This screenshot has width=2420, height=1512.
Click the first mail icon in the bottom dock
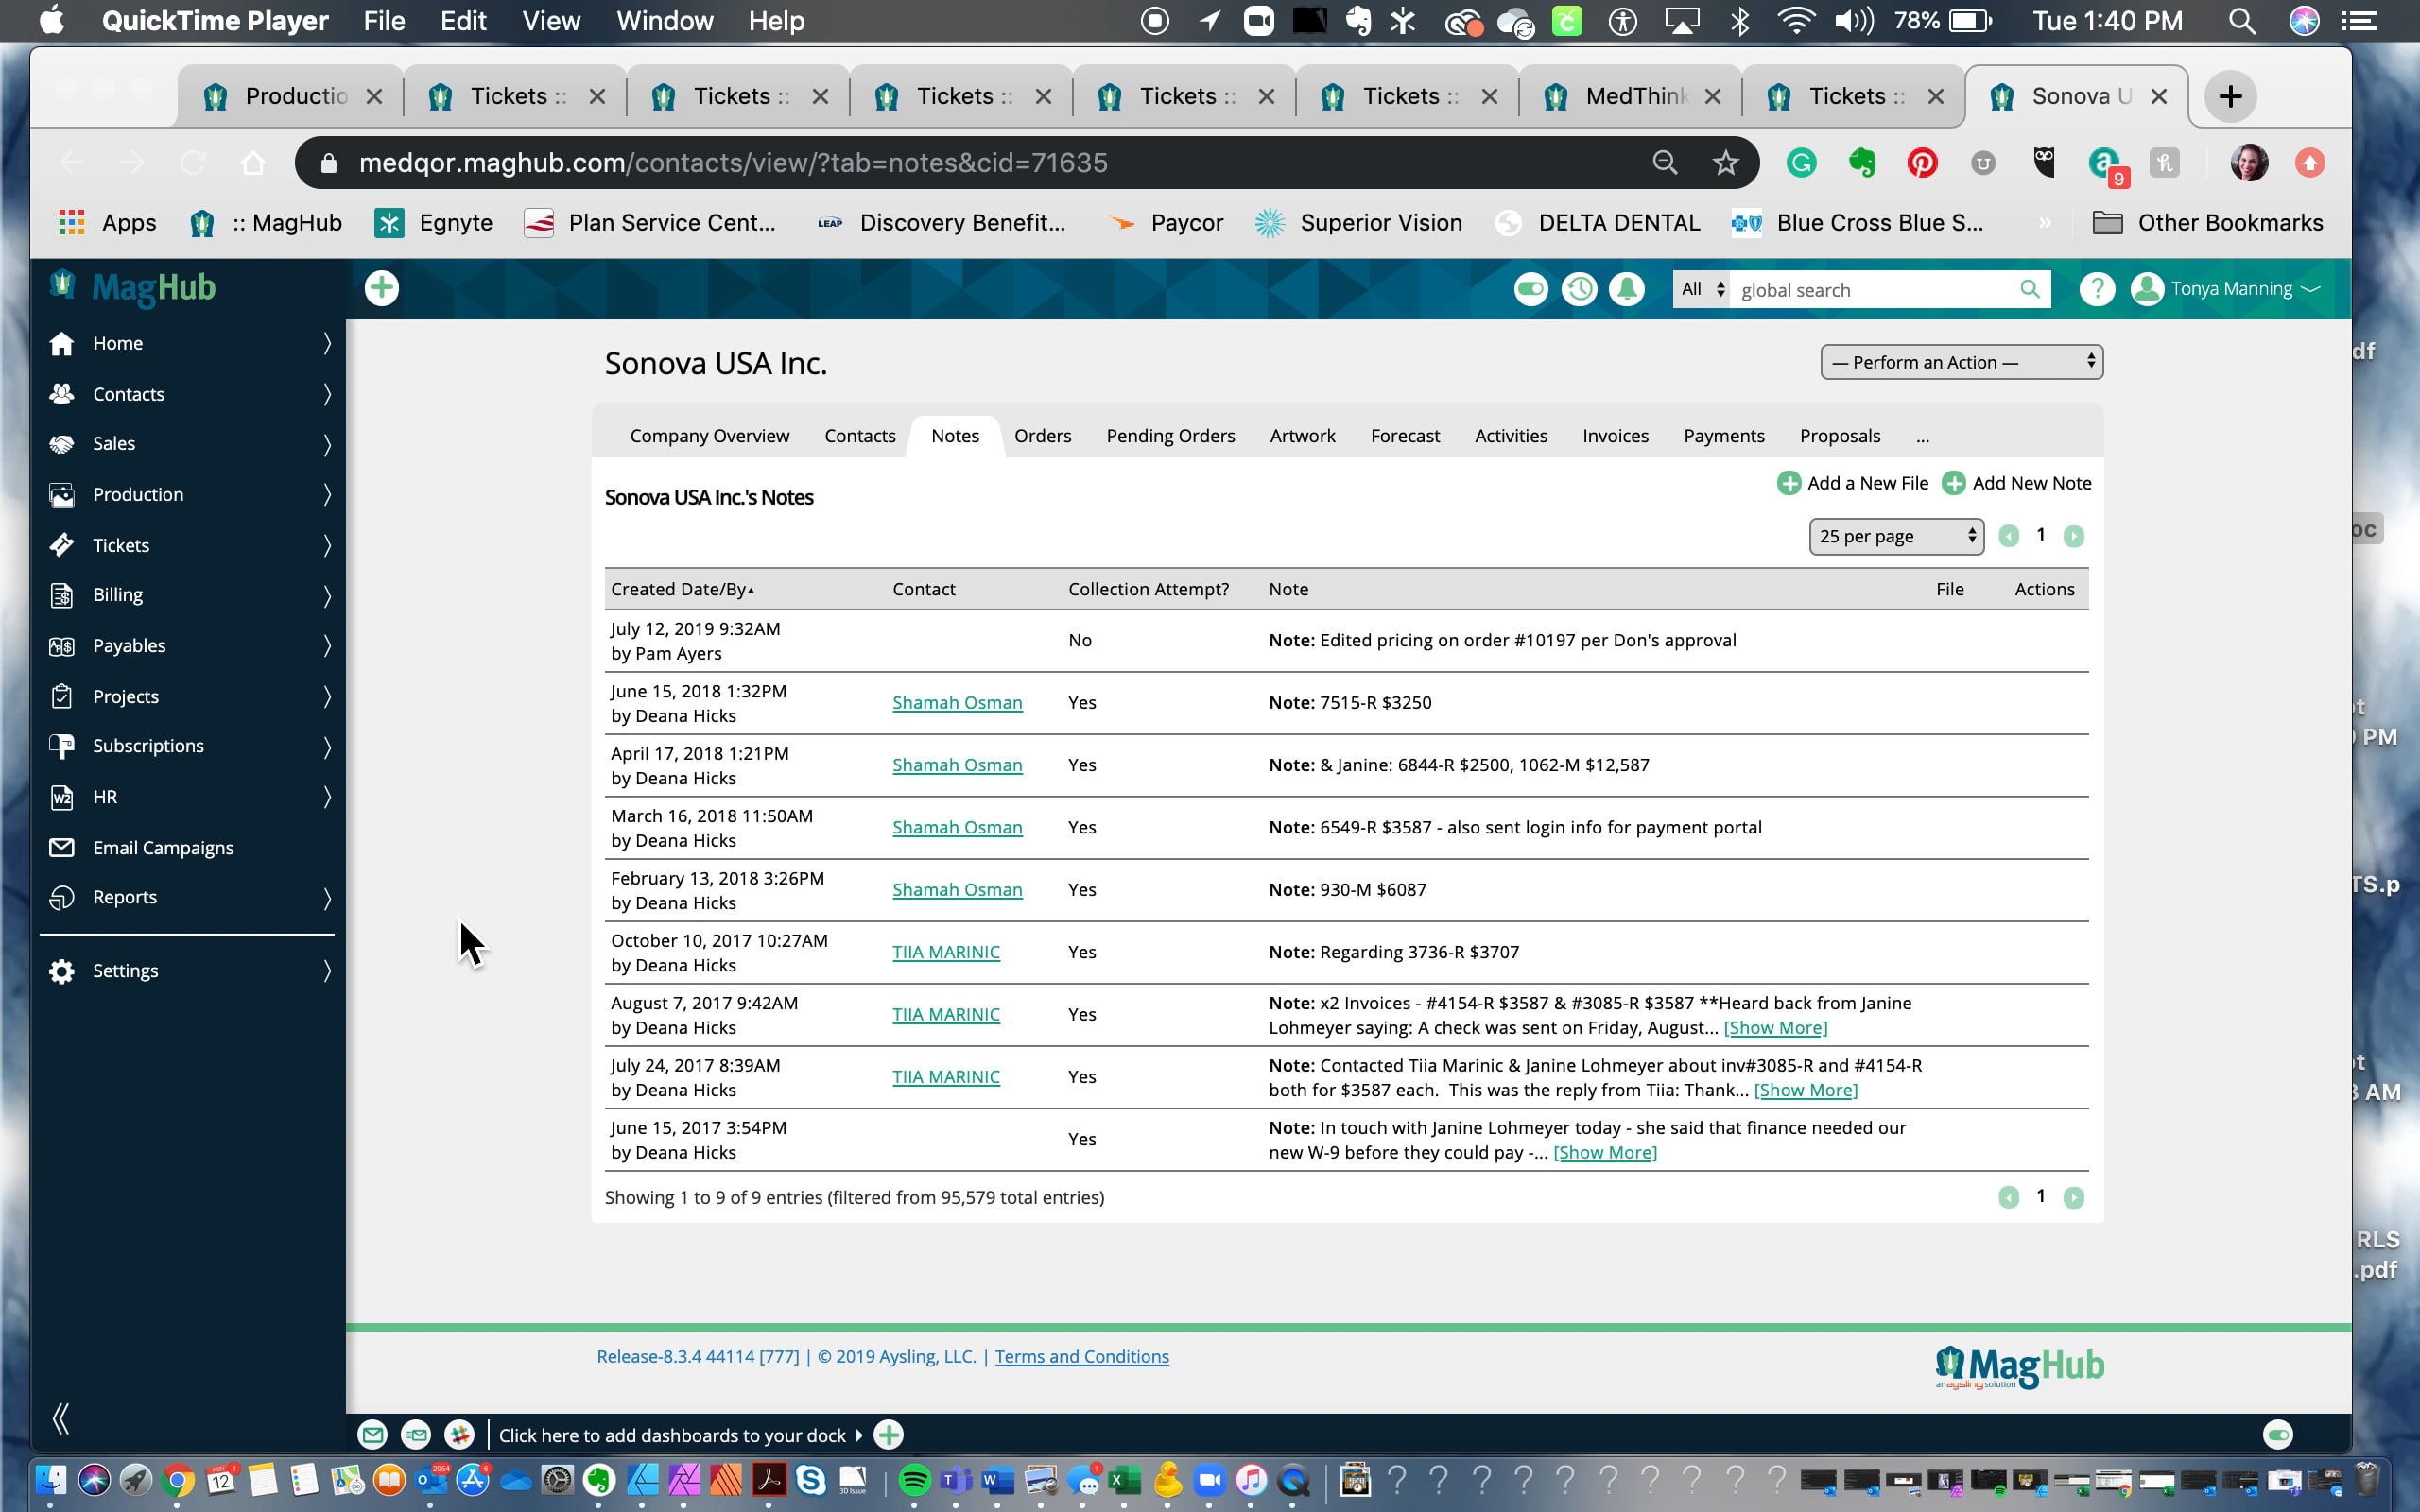coord(373,1436)
